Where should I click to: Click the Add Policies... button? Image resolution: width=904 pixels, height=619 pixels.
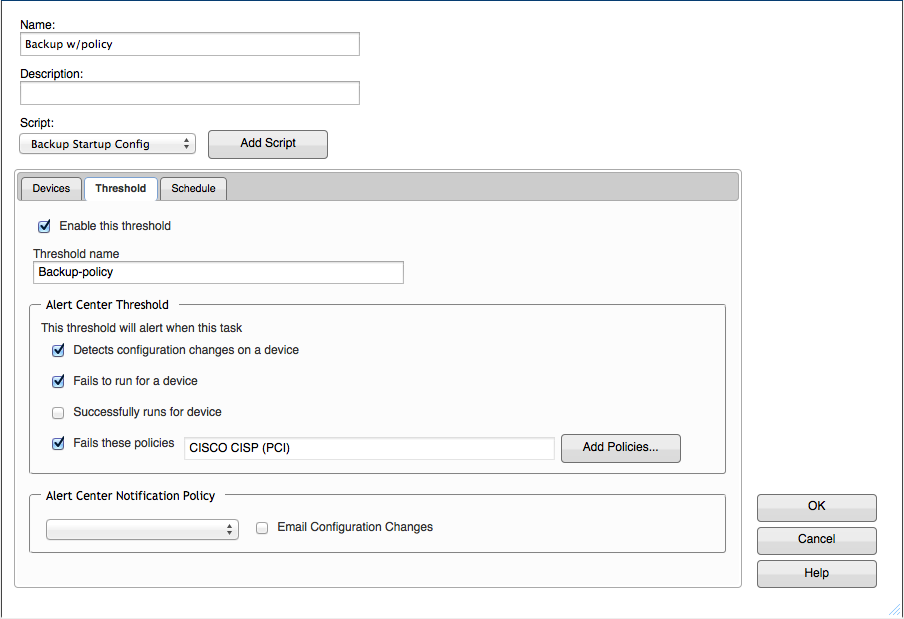(x=621, y=448)
